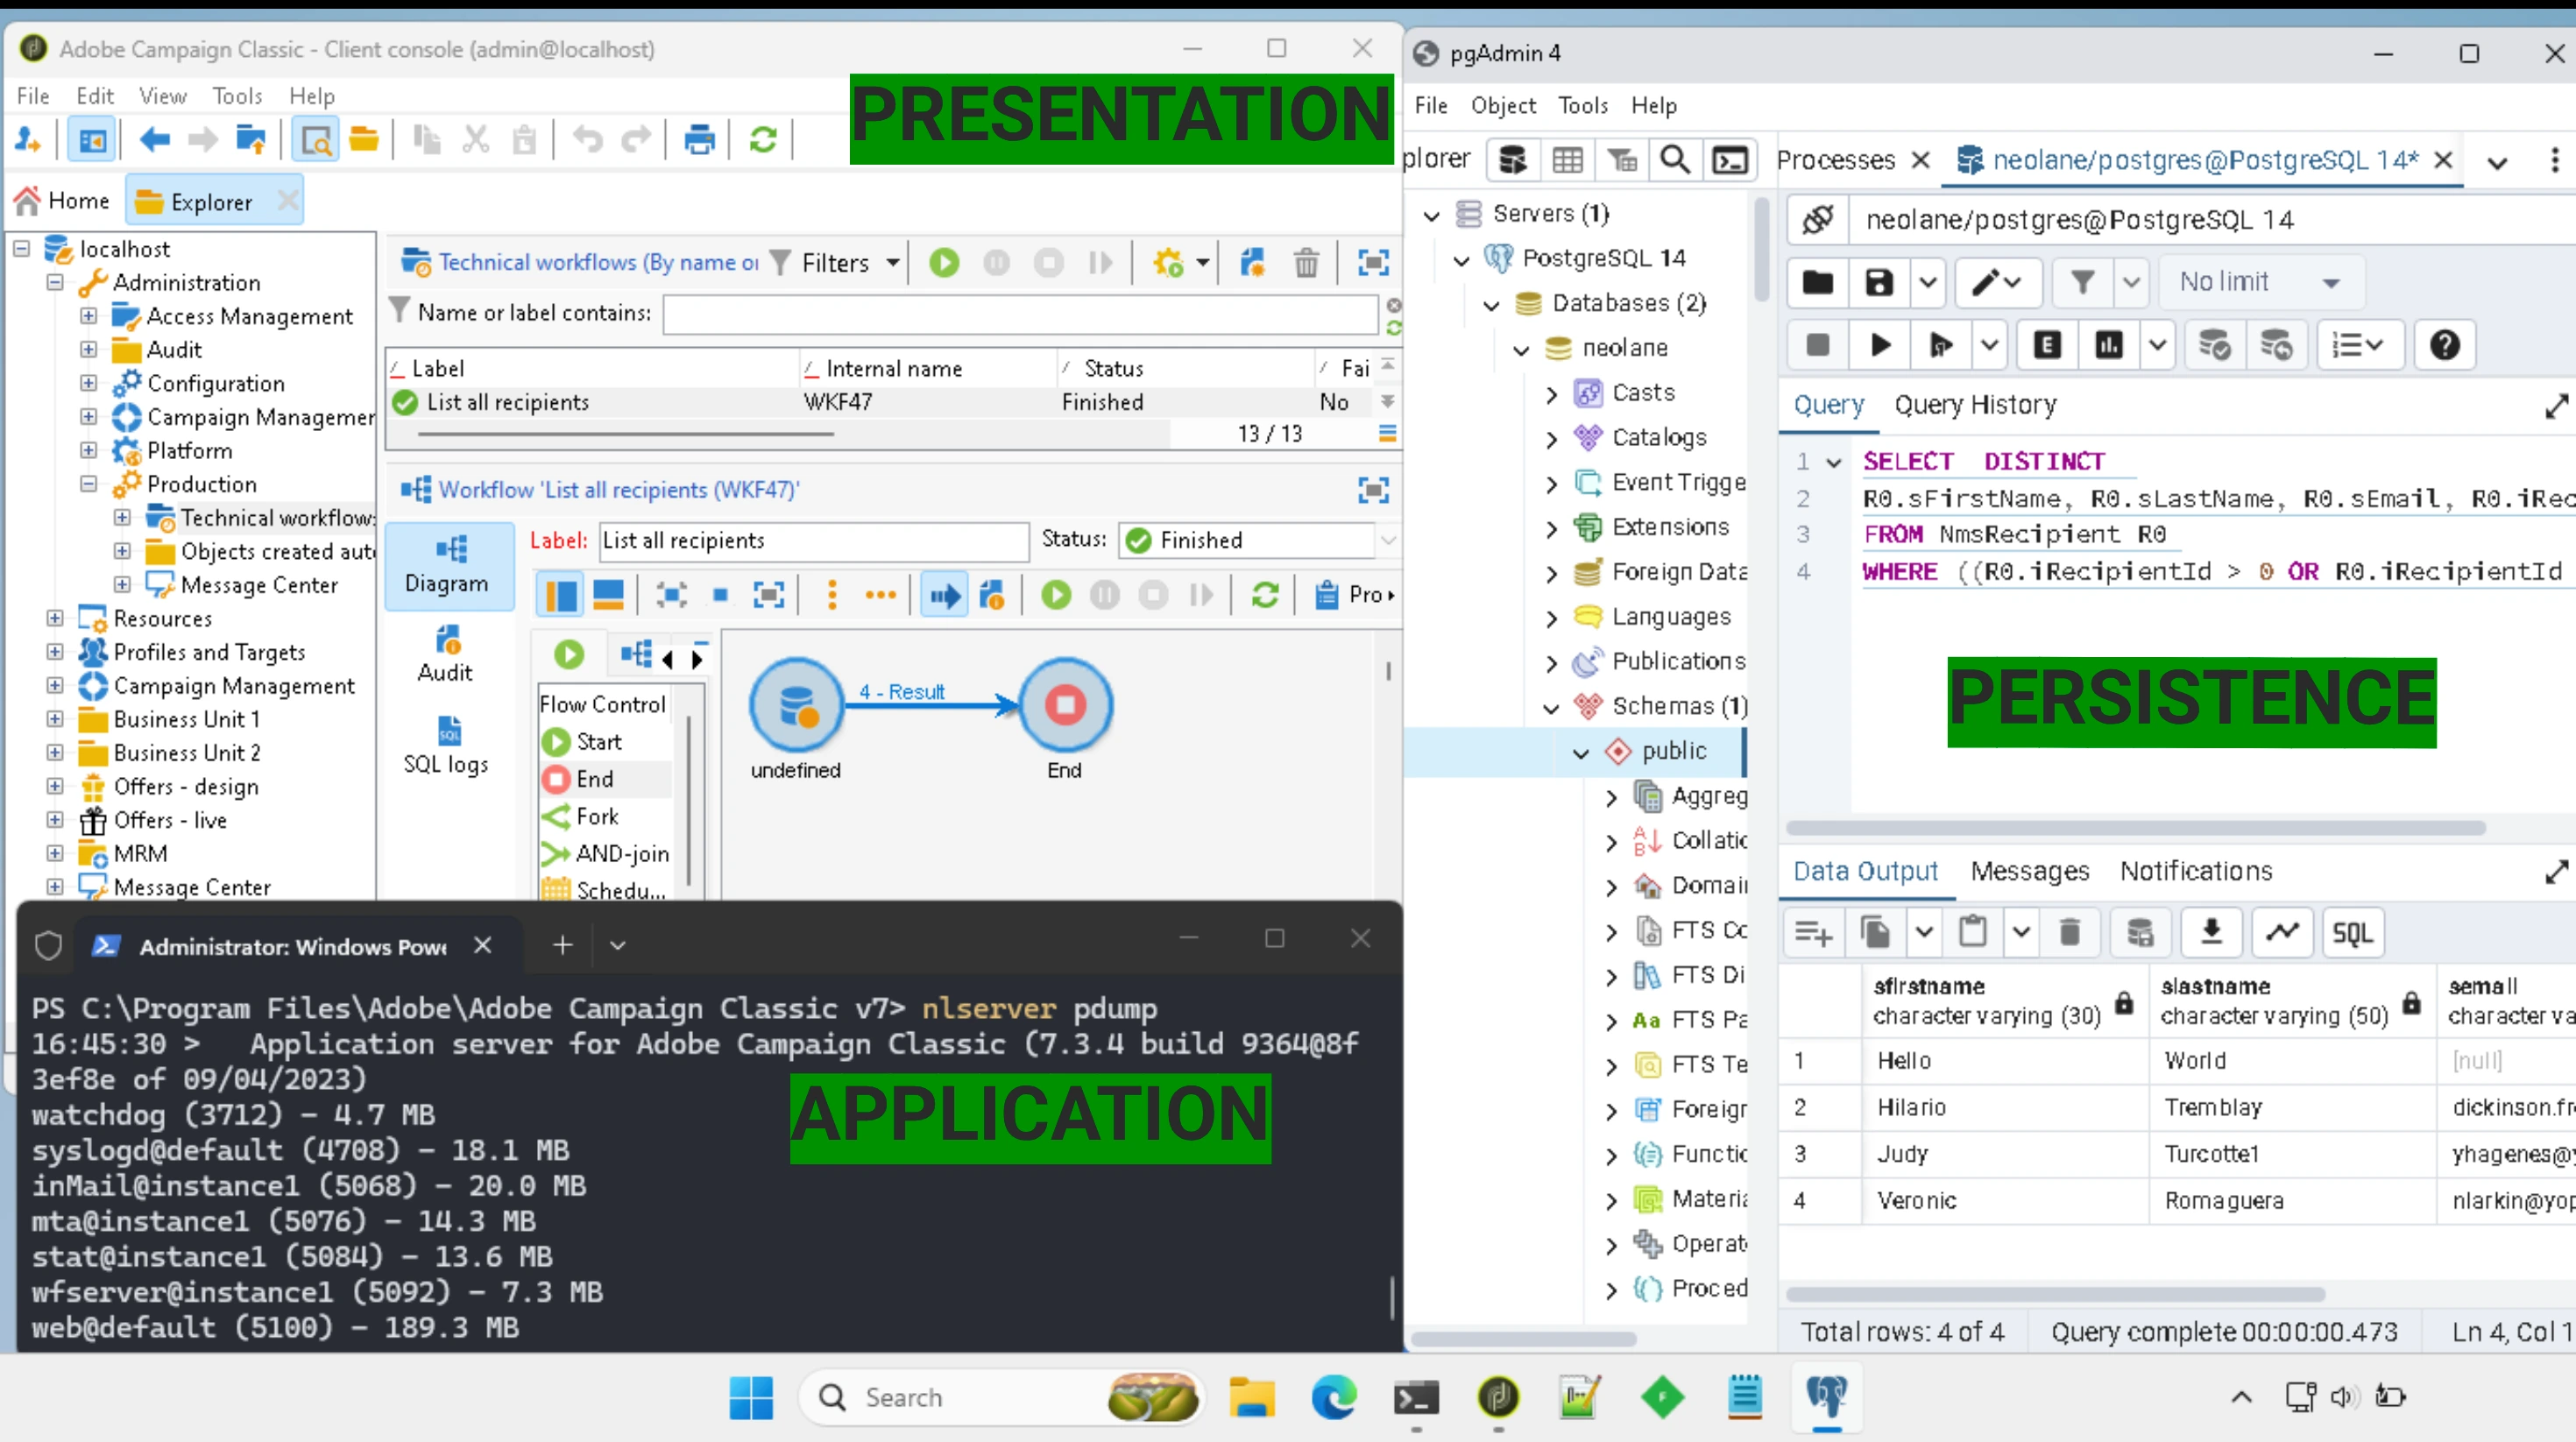Viewport: 2576px width, 1442px height.
Task: Click PSQL tool icon in pgAdmin explorer toolbar
Action: coord(1730,160)
